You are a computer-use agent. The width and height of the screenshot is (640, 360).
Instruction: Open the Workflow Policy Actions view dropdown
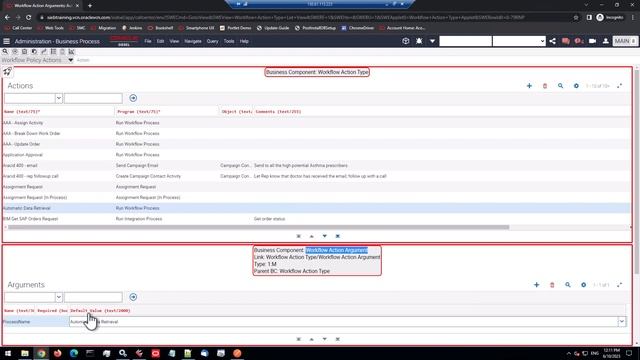71,60
